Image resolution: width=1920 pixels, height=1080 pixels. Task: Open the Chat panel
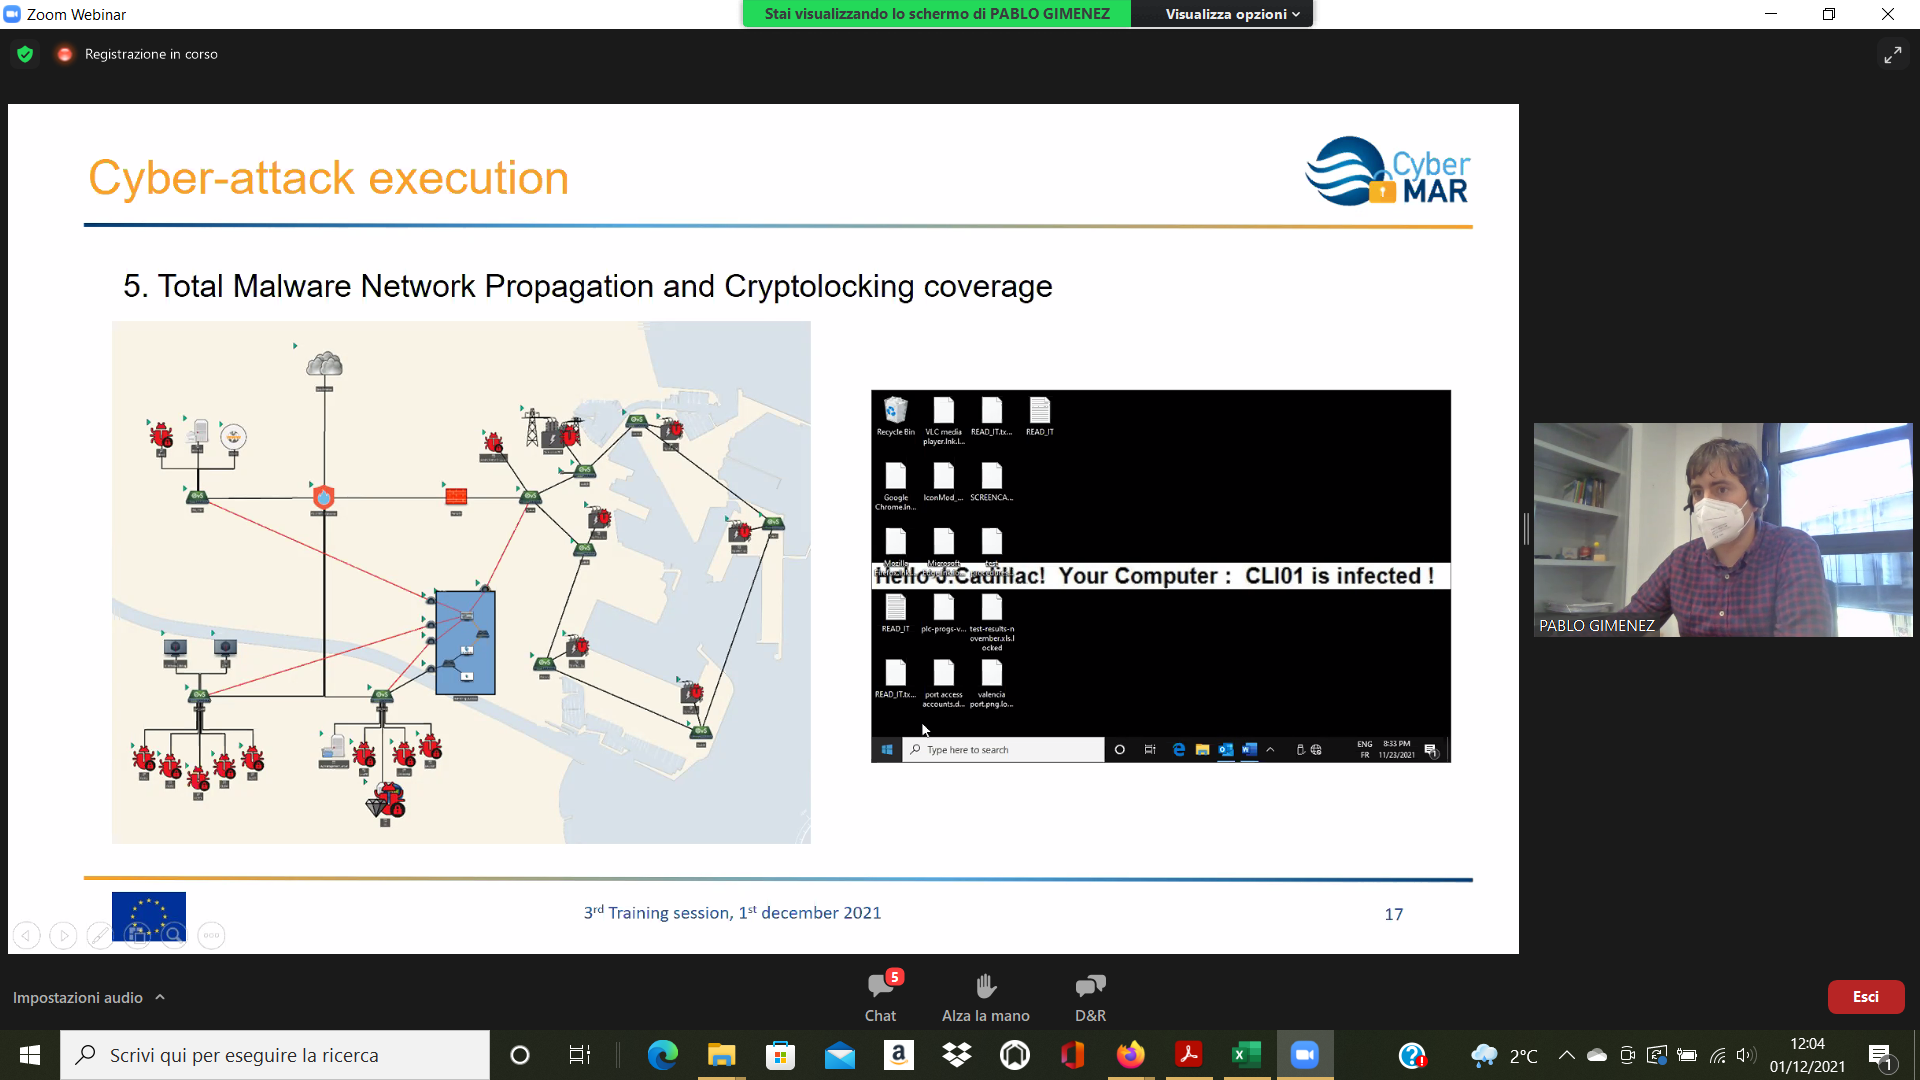[880, 996]
